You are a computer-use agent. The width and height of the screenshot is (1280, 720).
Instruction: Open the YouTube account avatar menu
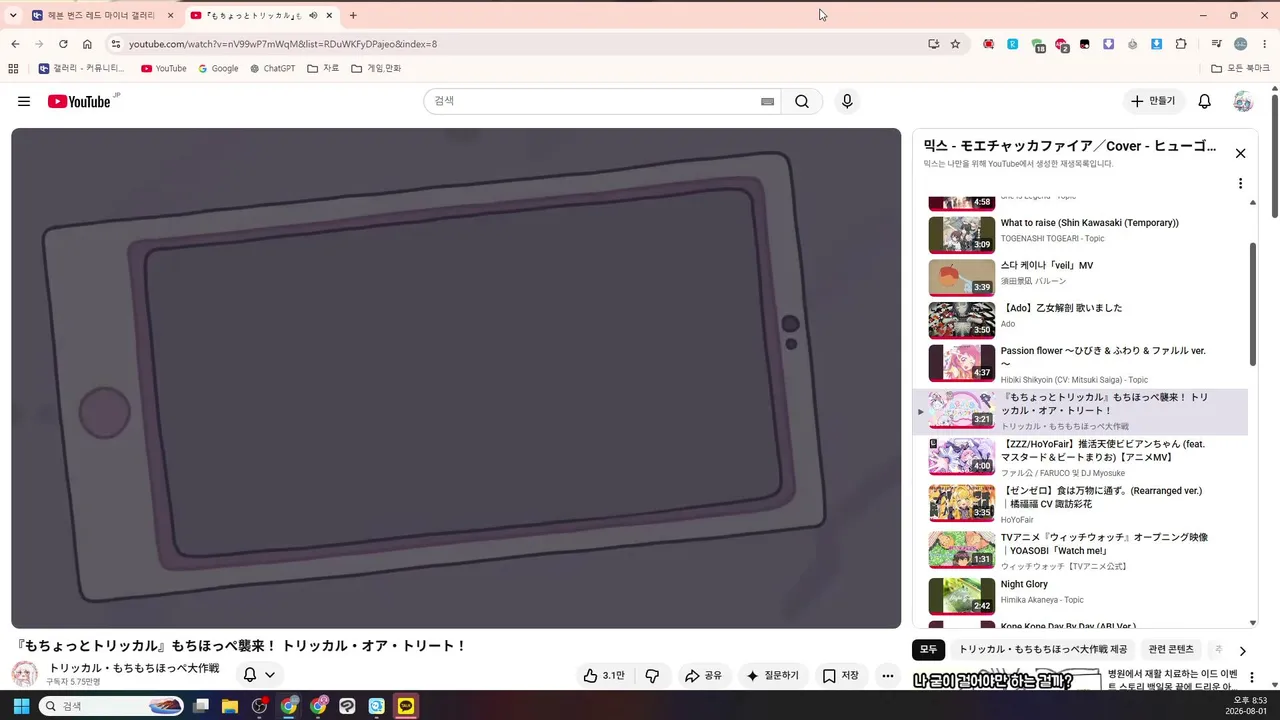click(x=1243, y=101)
